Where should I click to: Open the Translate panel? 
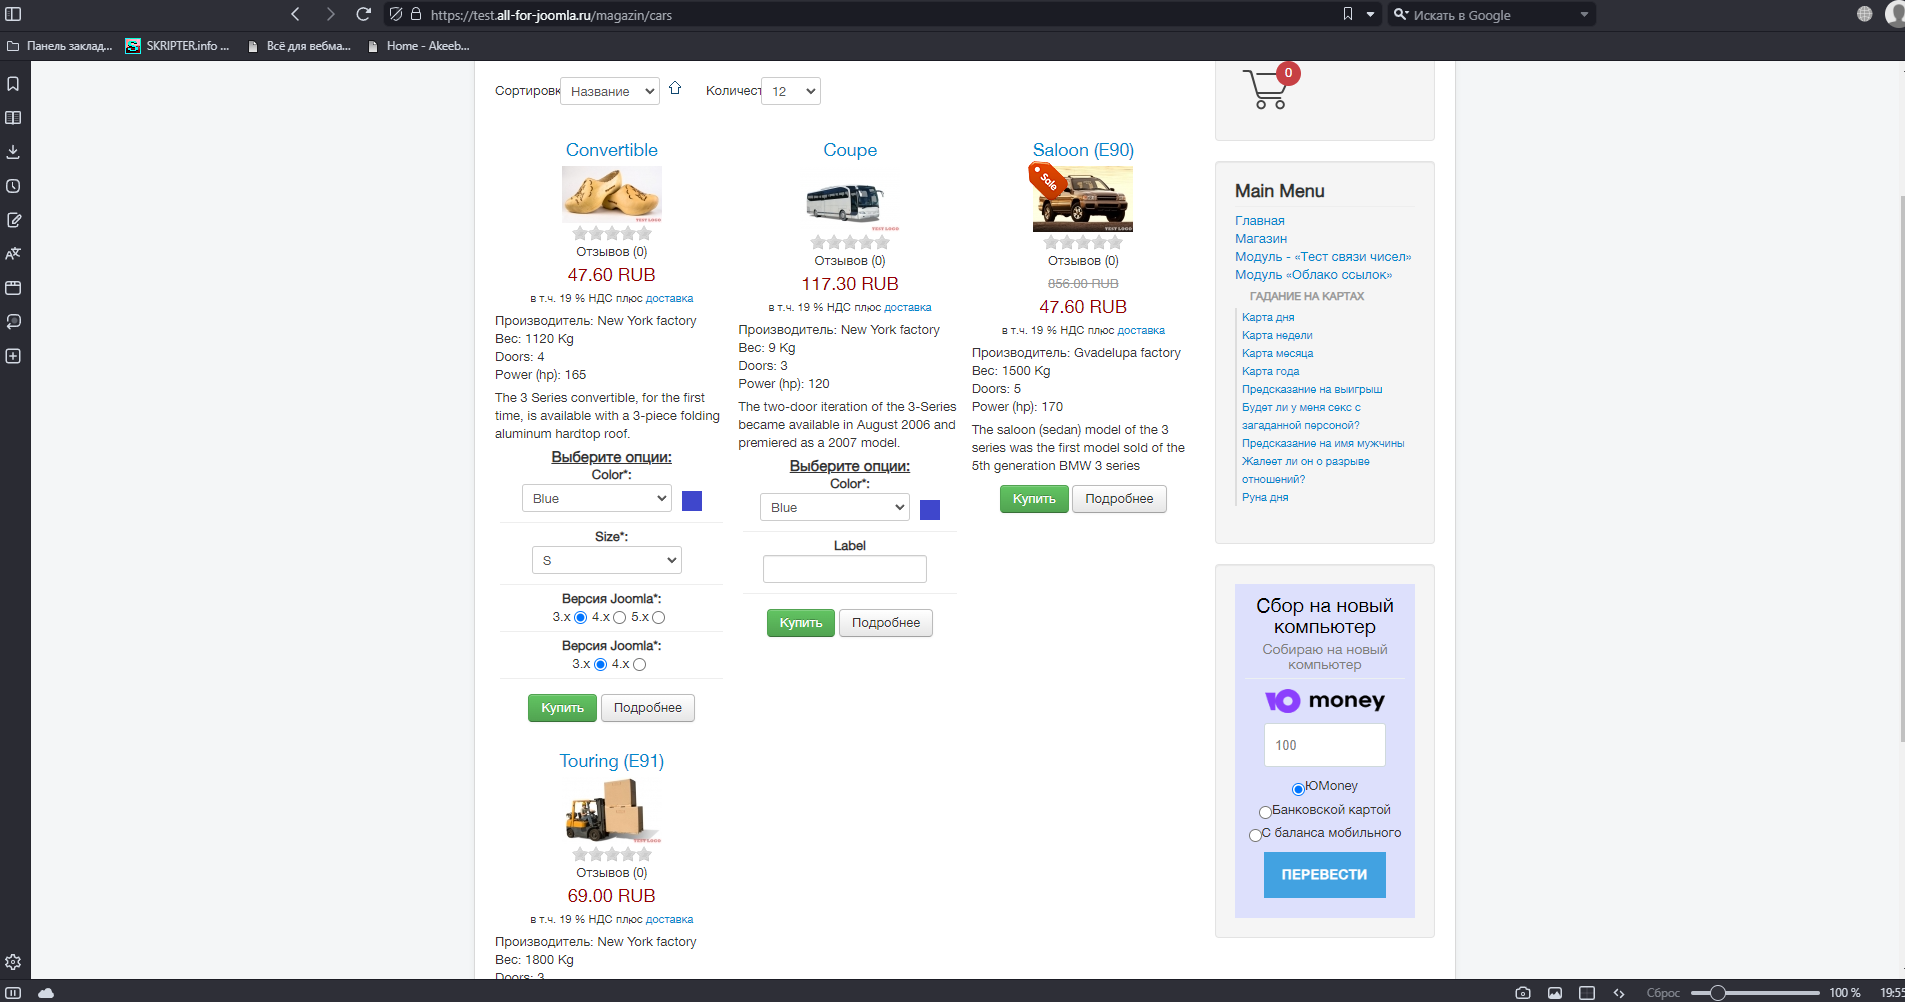point(13,254)
